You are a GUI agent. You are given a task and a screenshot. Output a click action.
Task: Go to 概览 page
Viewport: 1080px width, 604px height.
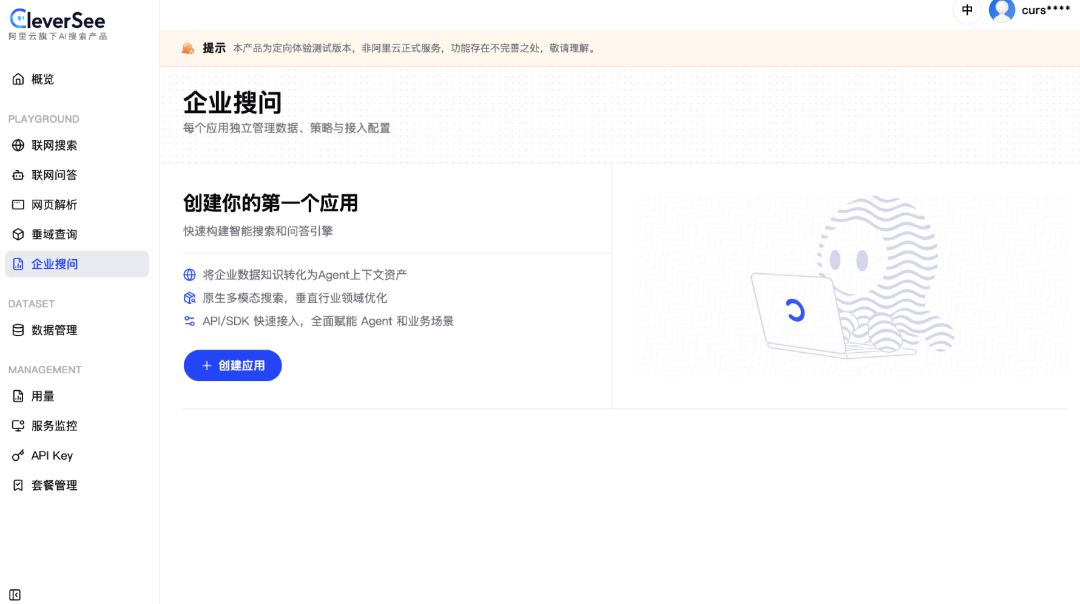pyautogui.click(x=76, y=79)
